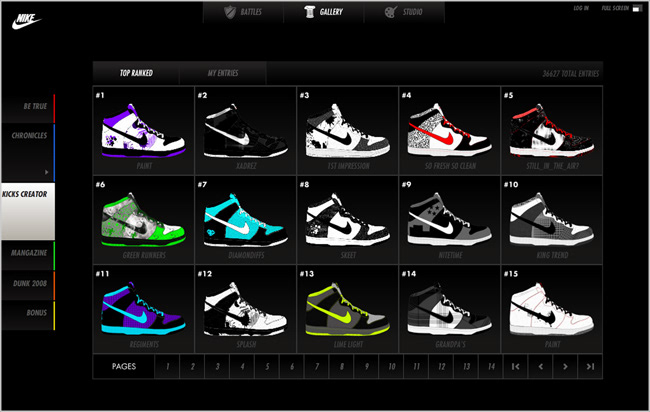Open #5 Still_In_The_Air shoe
This screenshot has height=412, width=650.
(551, 131)
